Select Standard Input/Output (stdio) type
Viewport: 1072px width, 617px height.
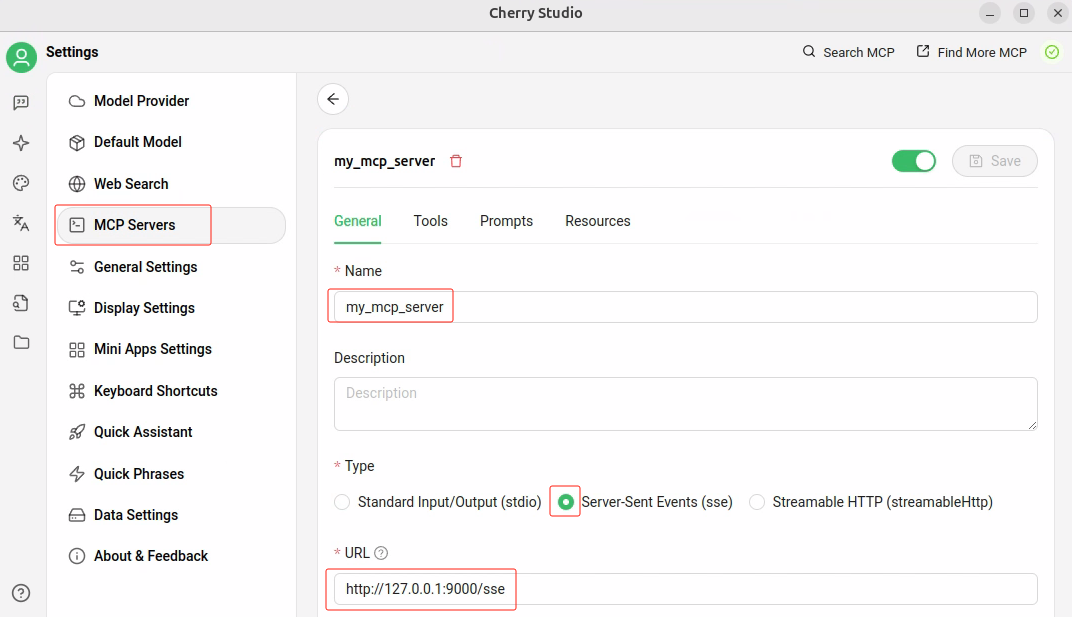coord(342,502)
